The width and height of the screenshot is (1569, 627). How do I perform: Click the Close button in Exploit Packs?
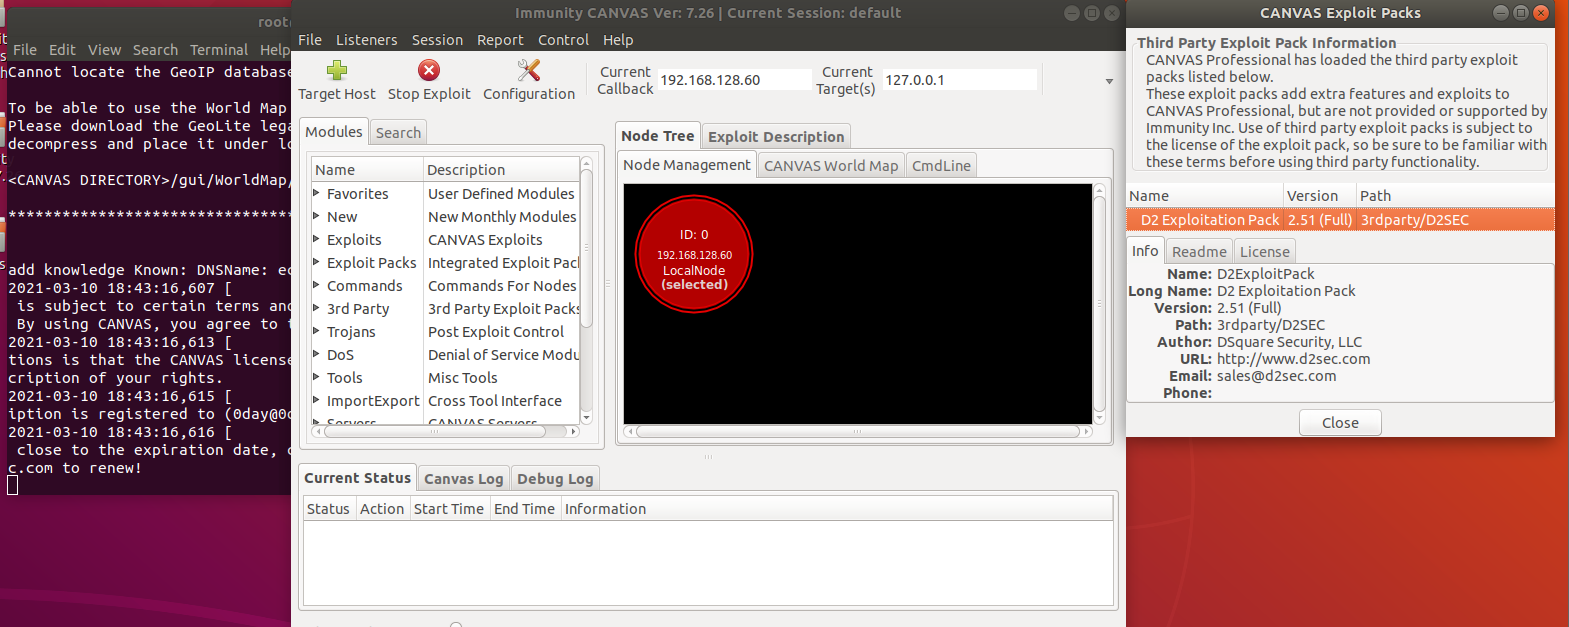click(1340, 423)
